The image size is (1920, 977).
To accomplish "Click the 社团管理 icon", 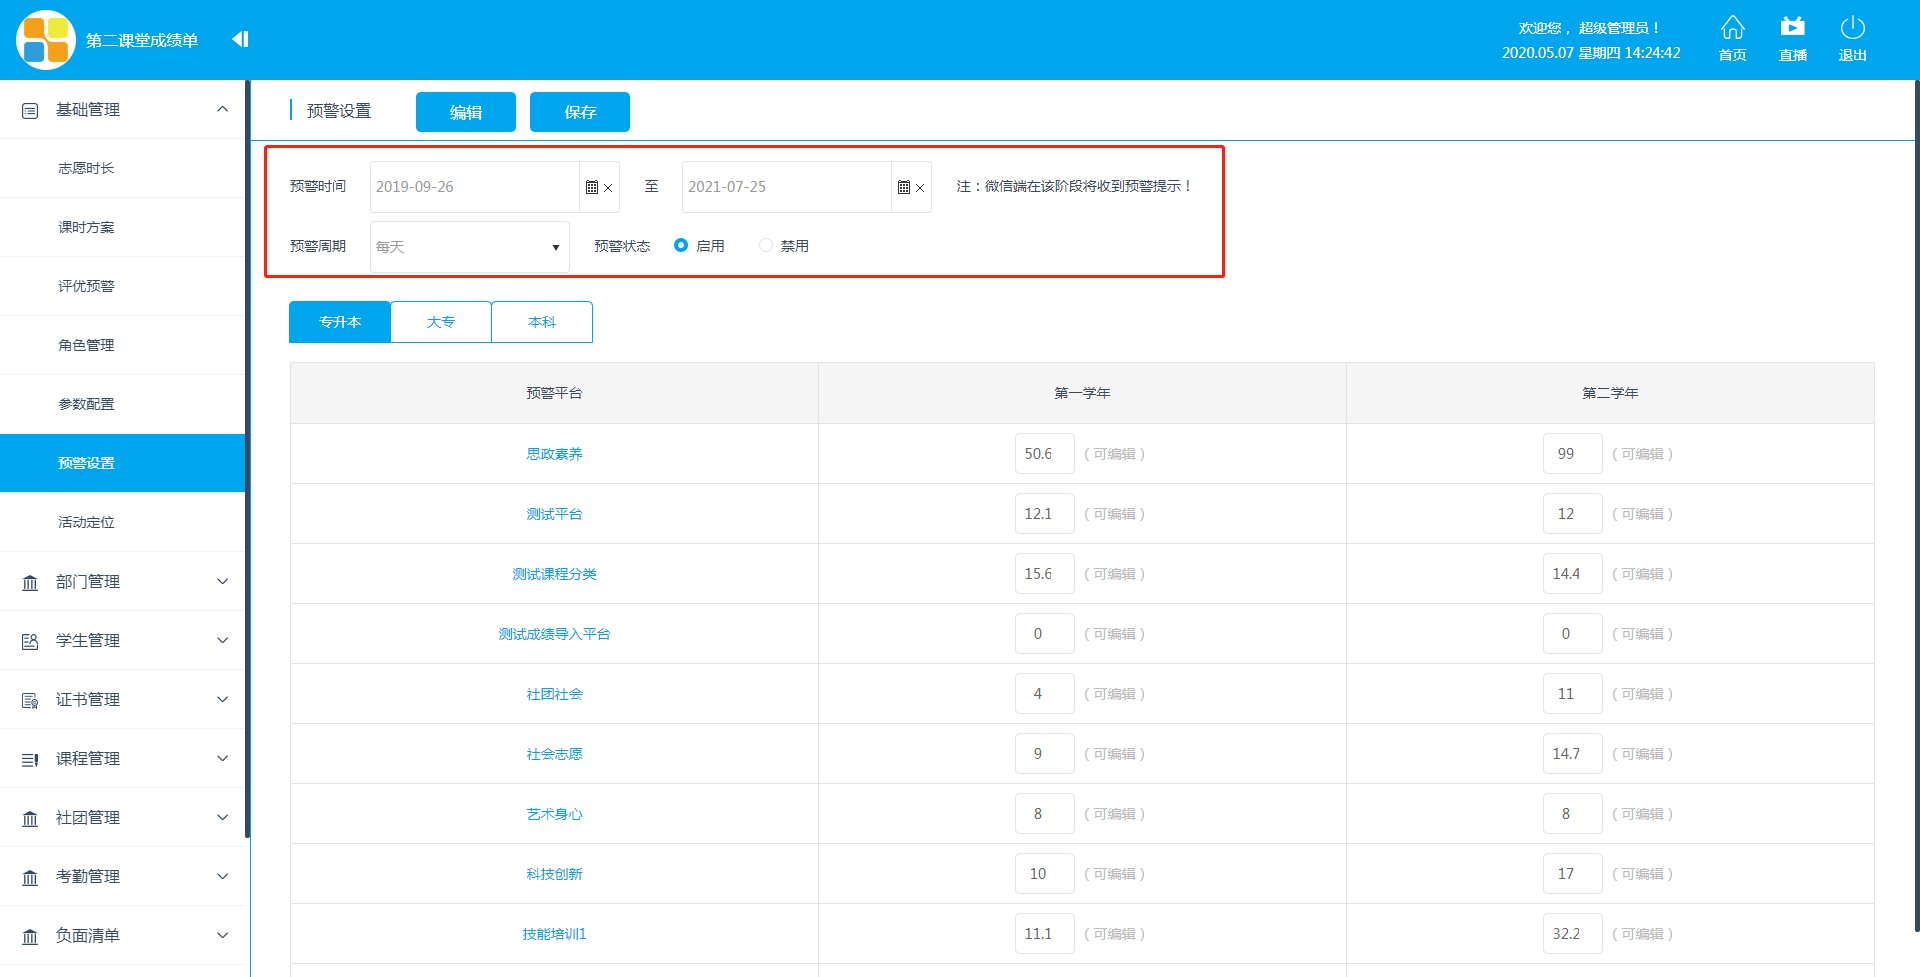I will click(30, 818).
